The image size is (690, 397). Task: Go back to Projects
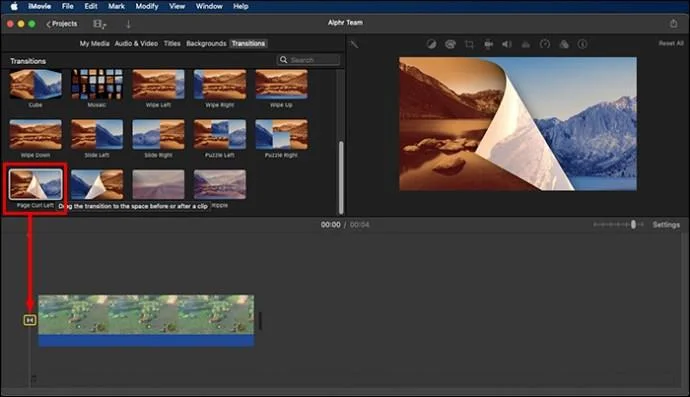click(x=62, y=24)
